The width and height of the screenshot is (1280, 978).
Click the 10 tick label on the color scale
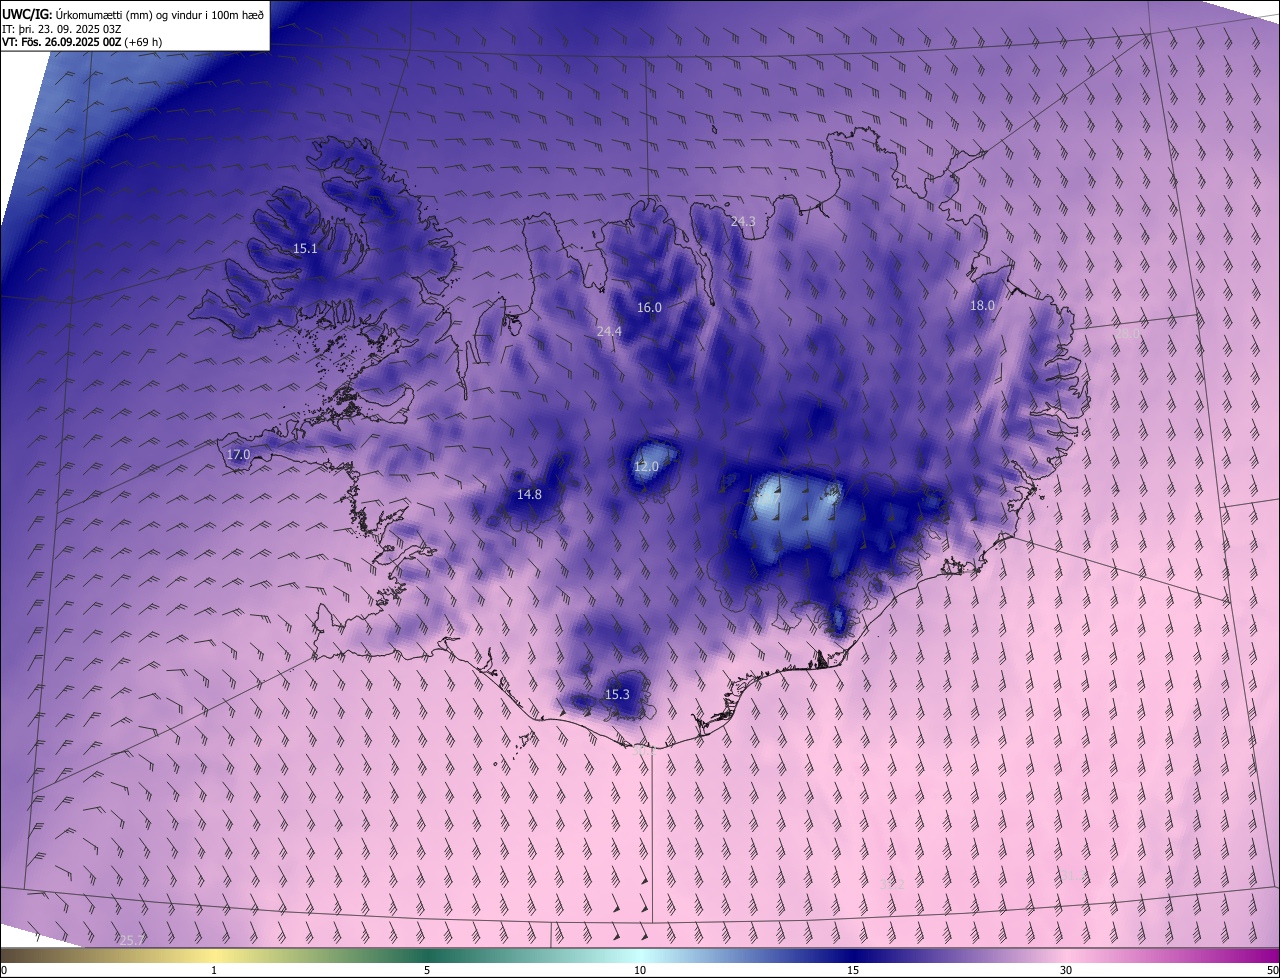coord(640,970)
